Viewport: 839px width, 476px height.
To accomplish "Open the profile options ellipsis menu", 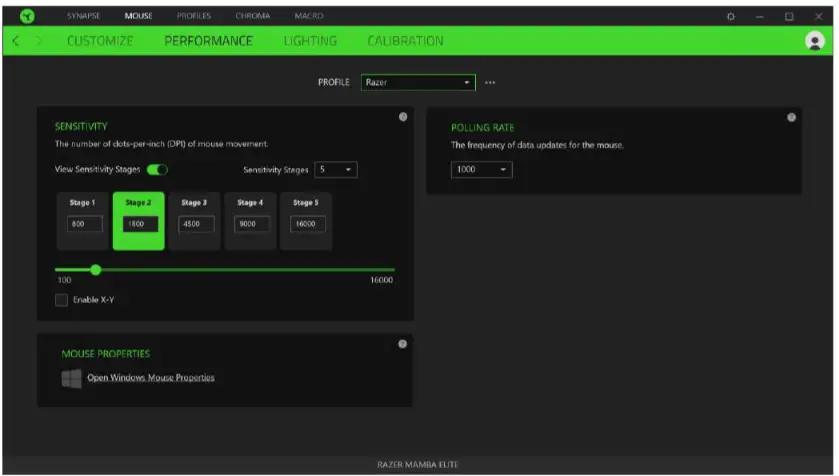I will (490, 82).
